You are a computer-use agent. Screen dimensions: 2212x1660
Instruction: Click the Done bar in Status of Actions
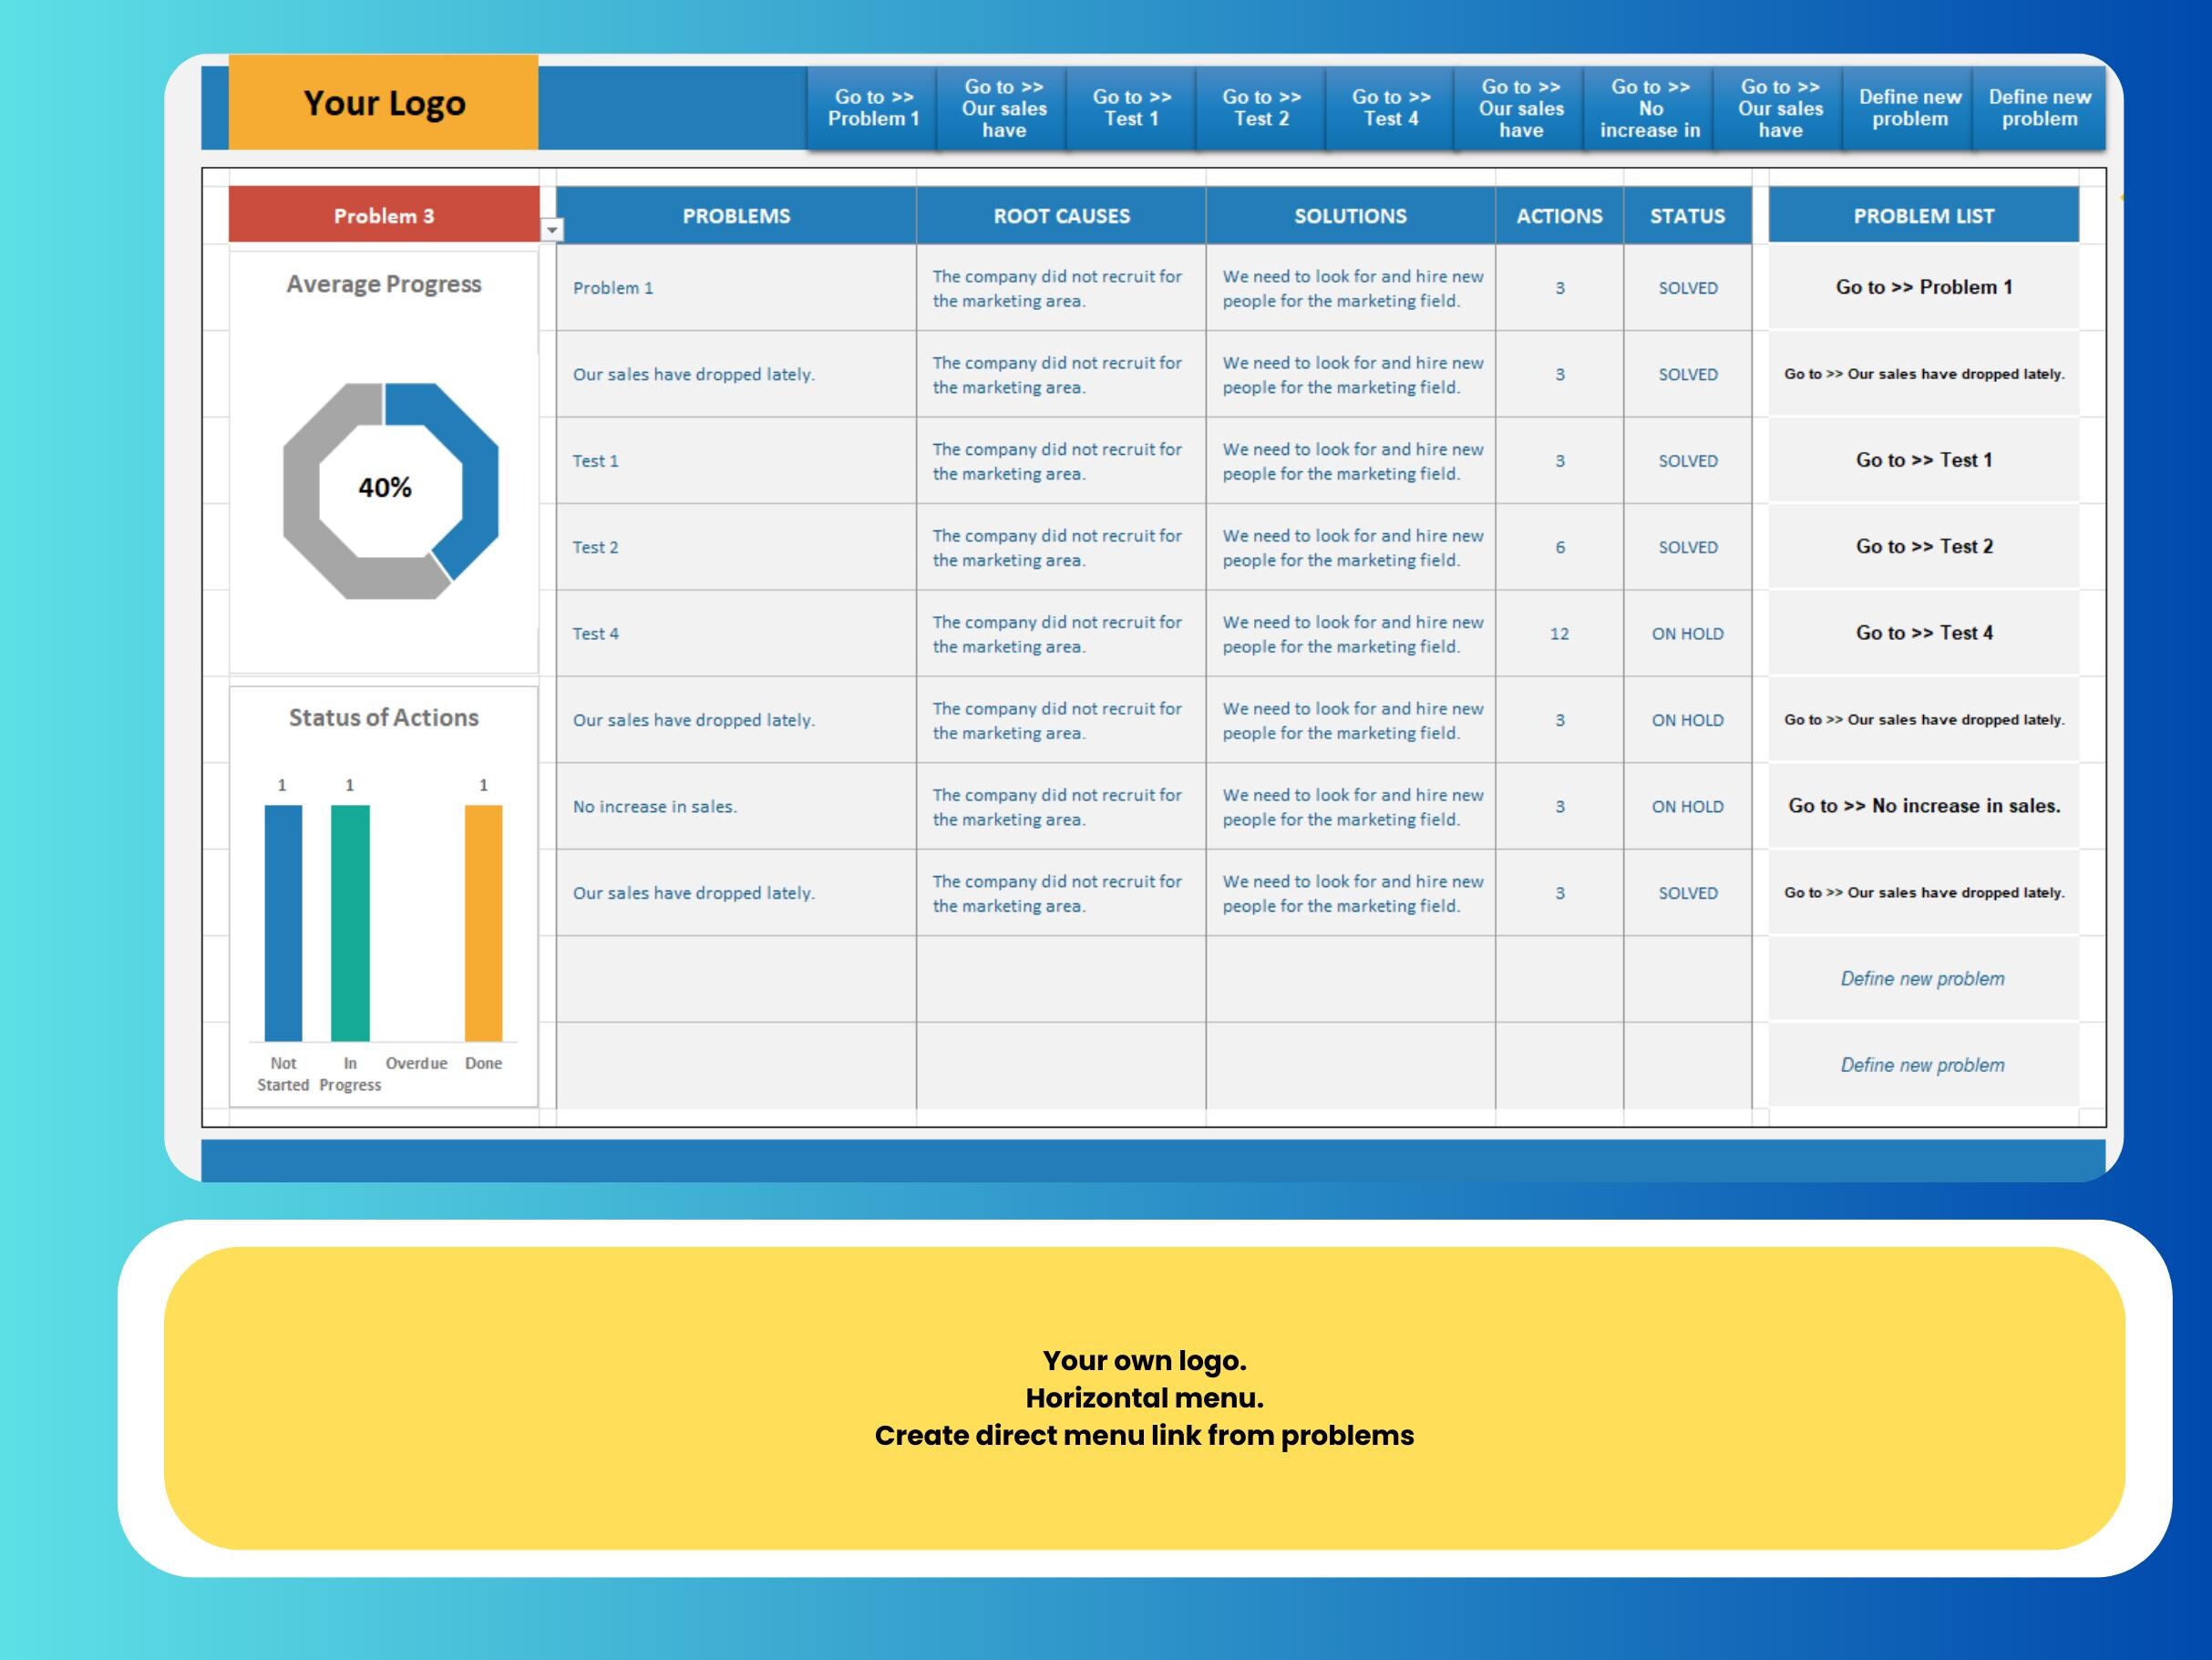click(483, 920)
